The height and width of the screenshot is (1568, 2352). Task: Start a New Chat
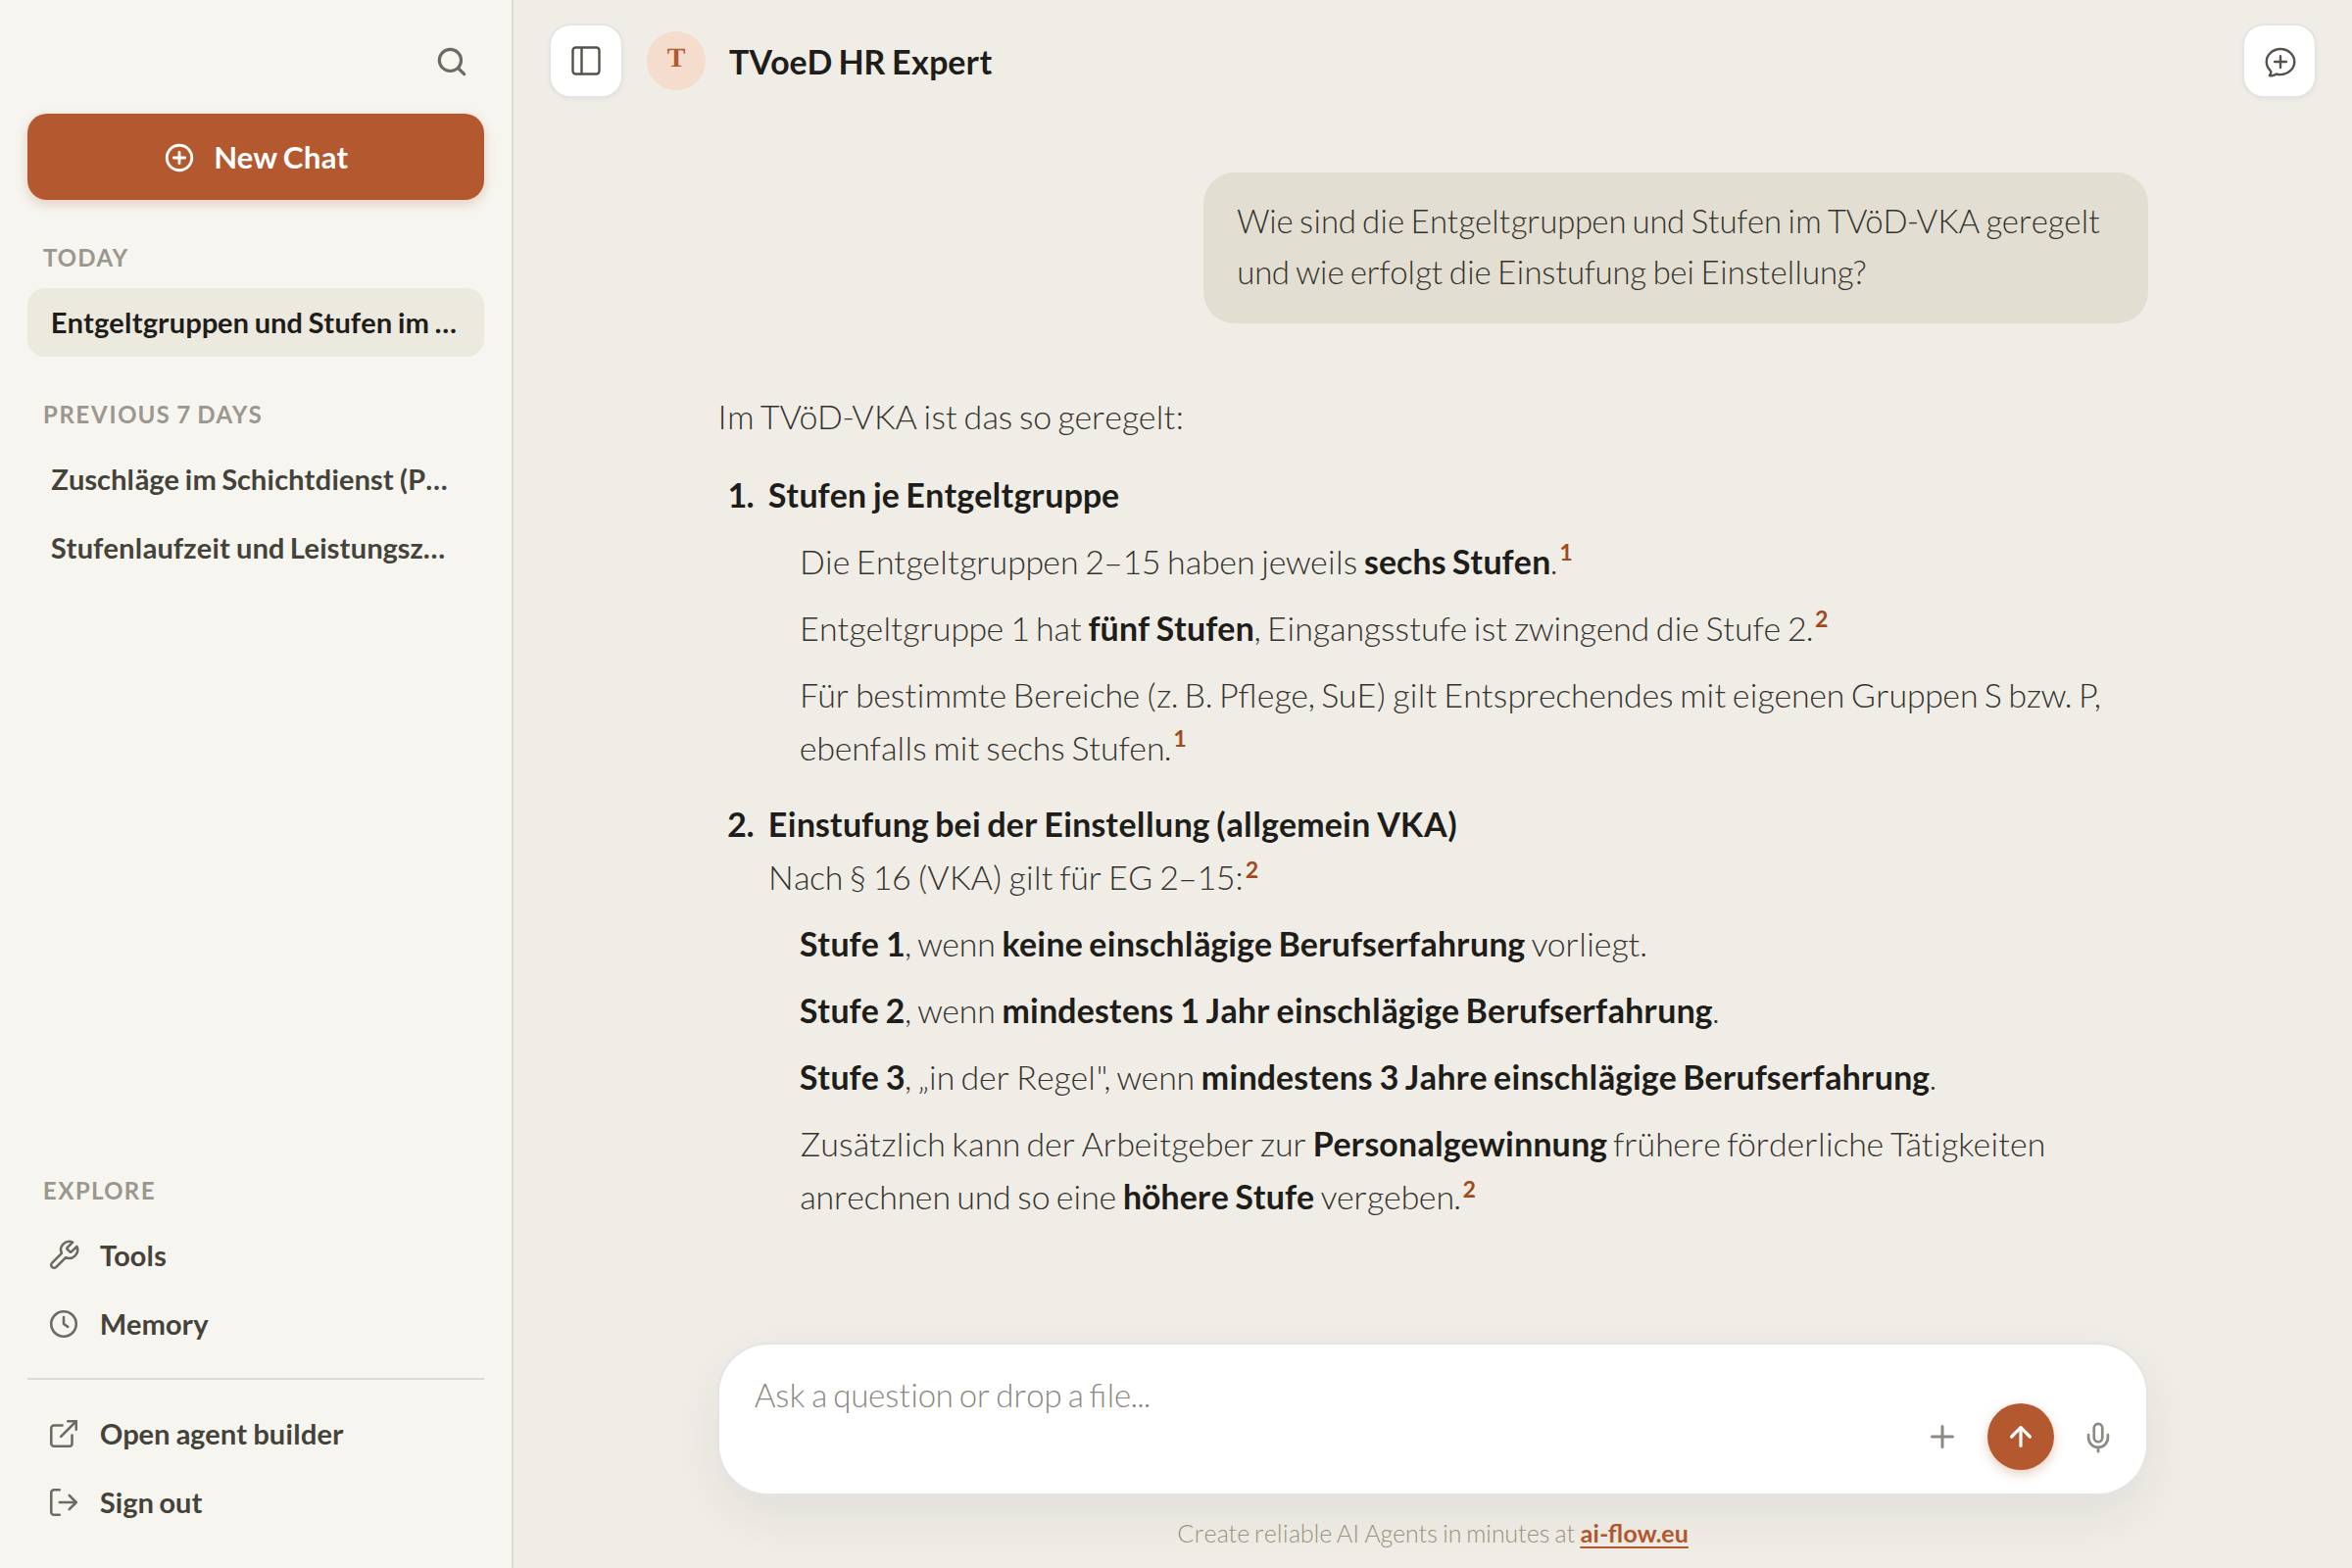255,157
